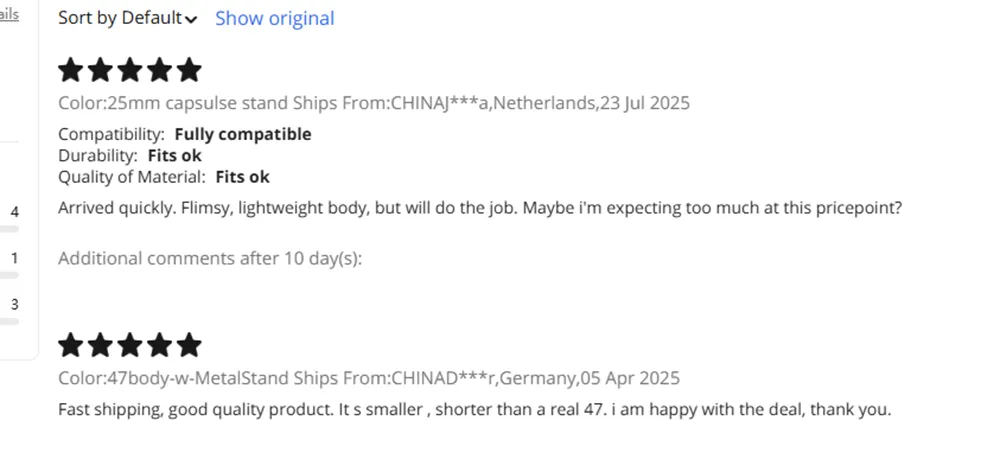Click the rating bar with count 3

[10, 320]
